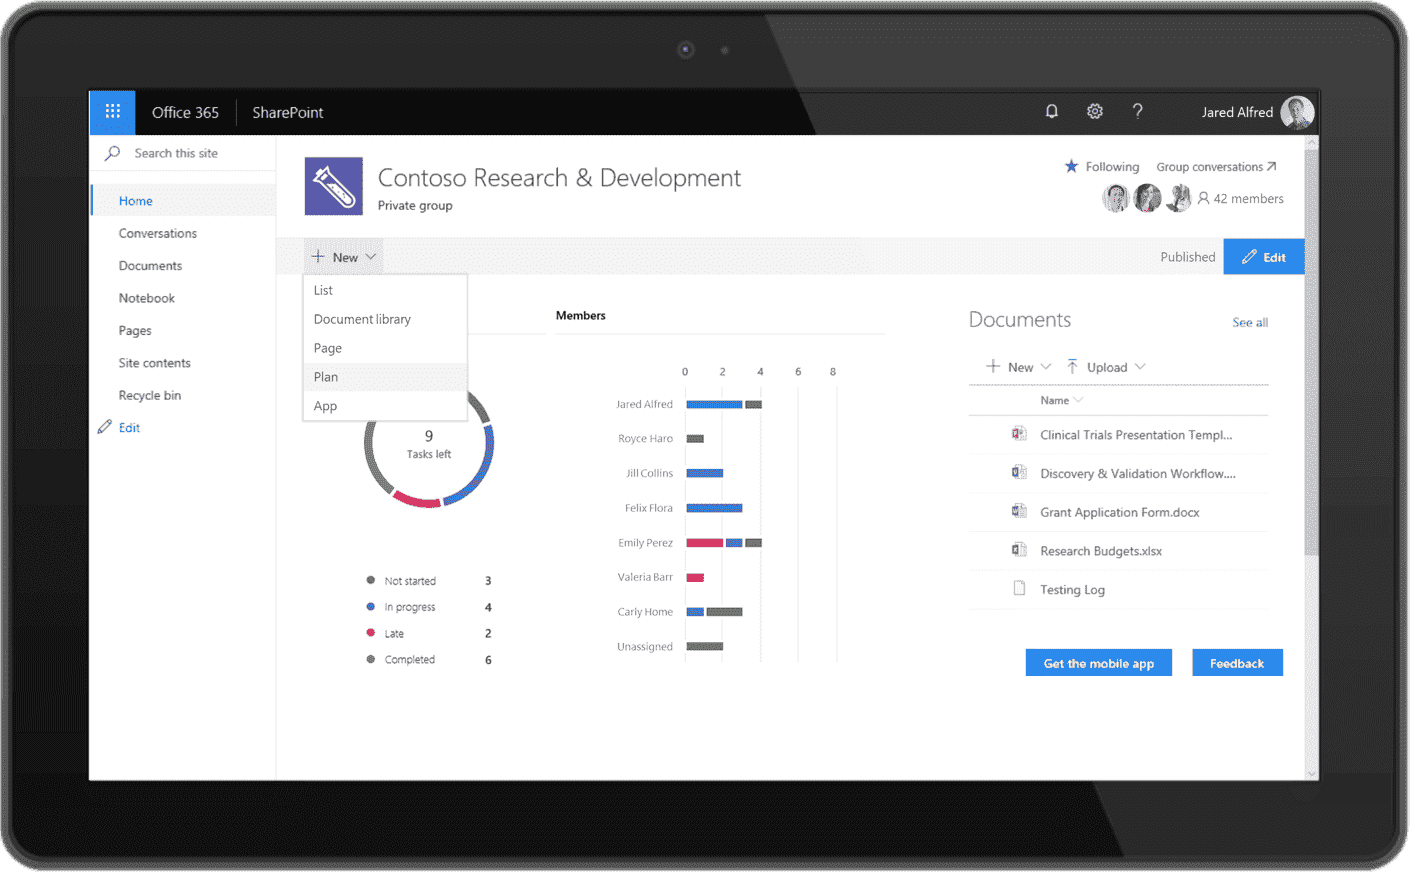
Task: Click the plus icon of Documents New
Action: (x=993, y=367)
